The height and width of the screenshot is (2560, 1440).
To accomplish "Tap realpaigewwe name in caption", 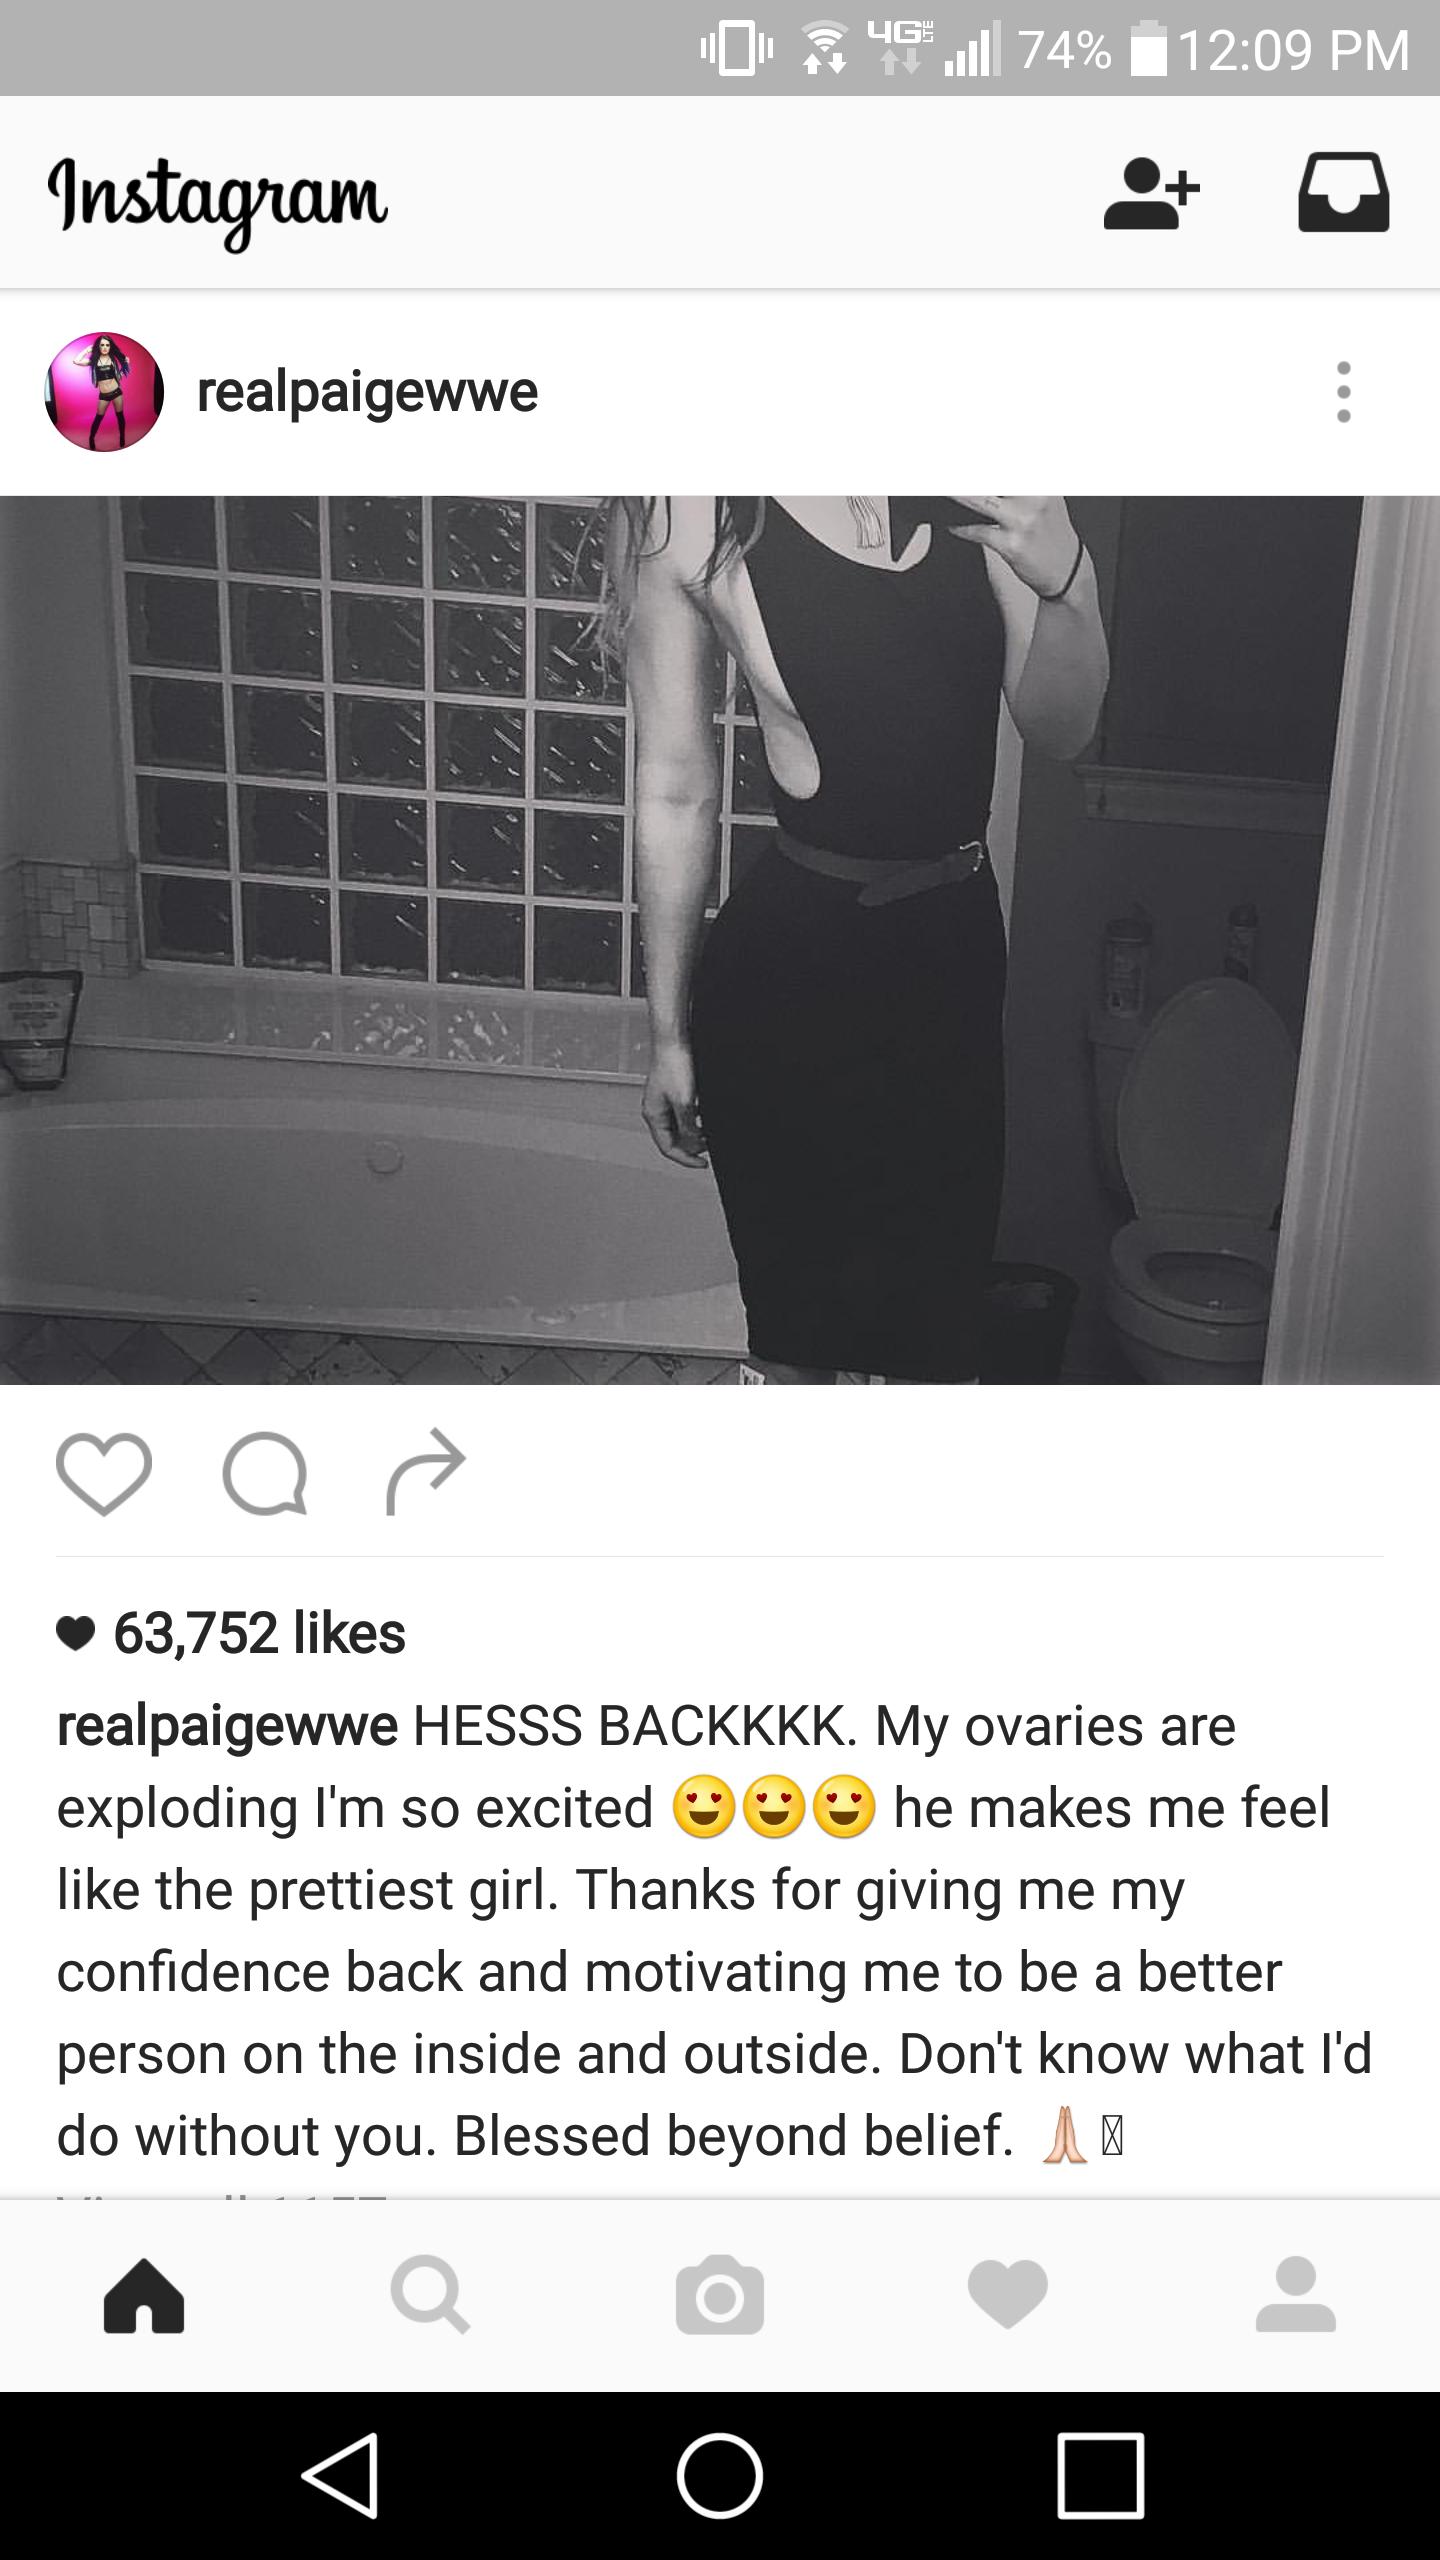I will tap(227, 1727).
